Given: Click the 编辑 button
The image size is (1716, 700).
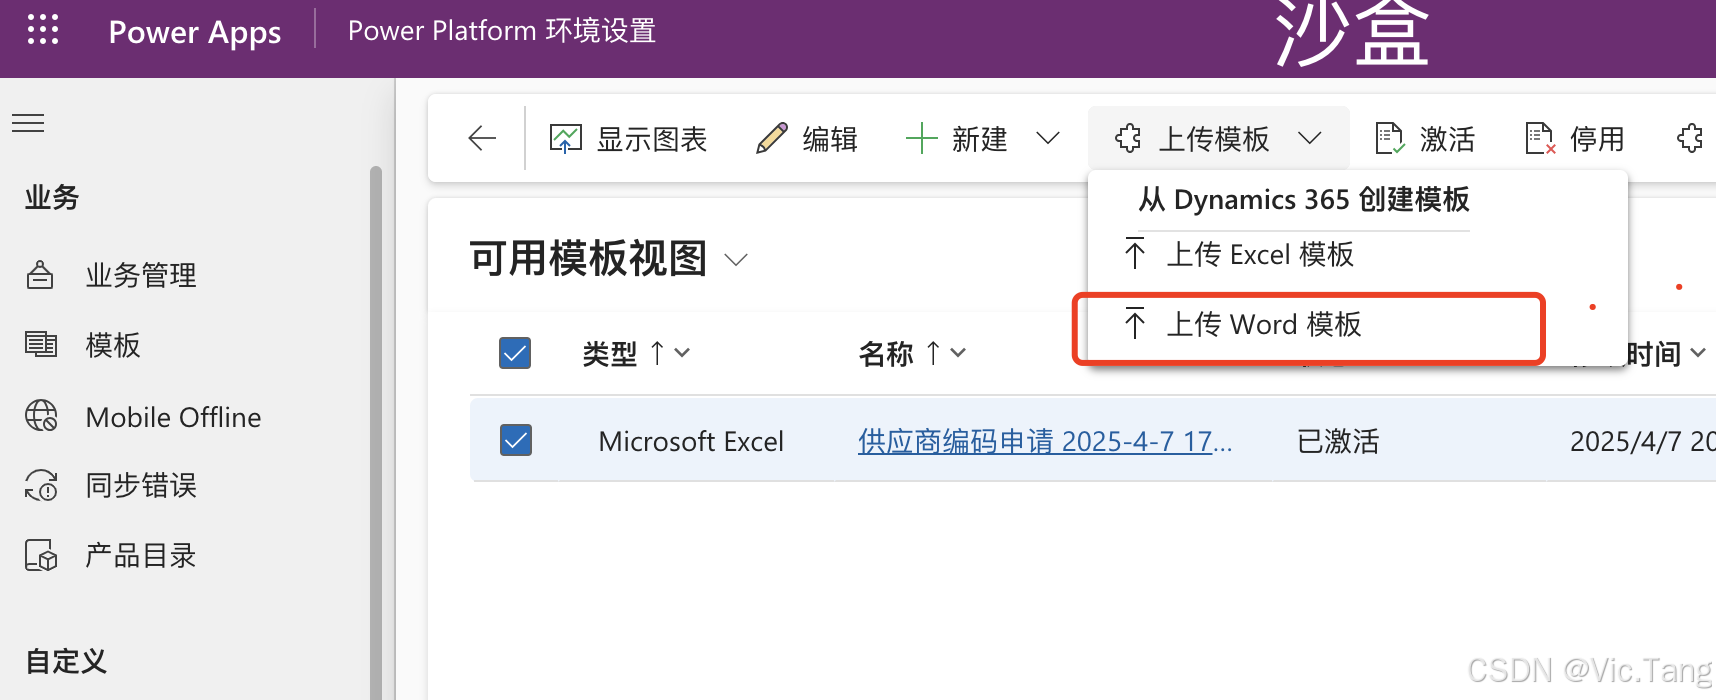Looking at the screenshot, I should tap(807, 138).
